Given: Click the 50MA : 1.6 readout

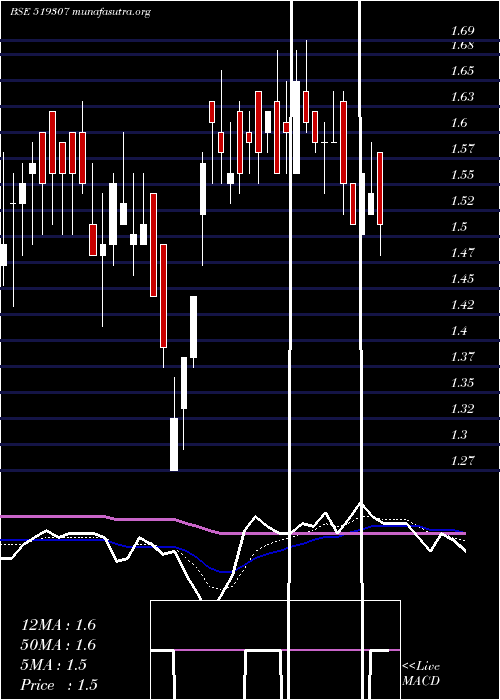Looking at the screenshot, I should click(58, 645).
